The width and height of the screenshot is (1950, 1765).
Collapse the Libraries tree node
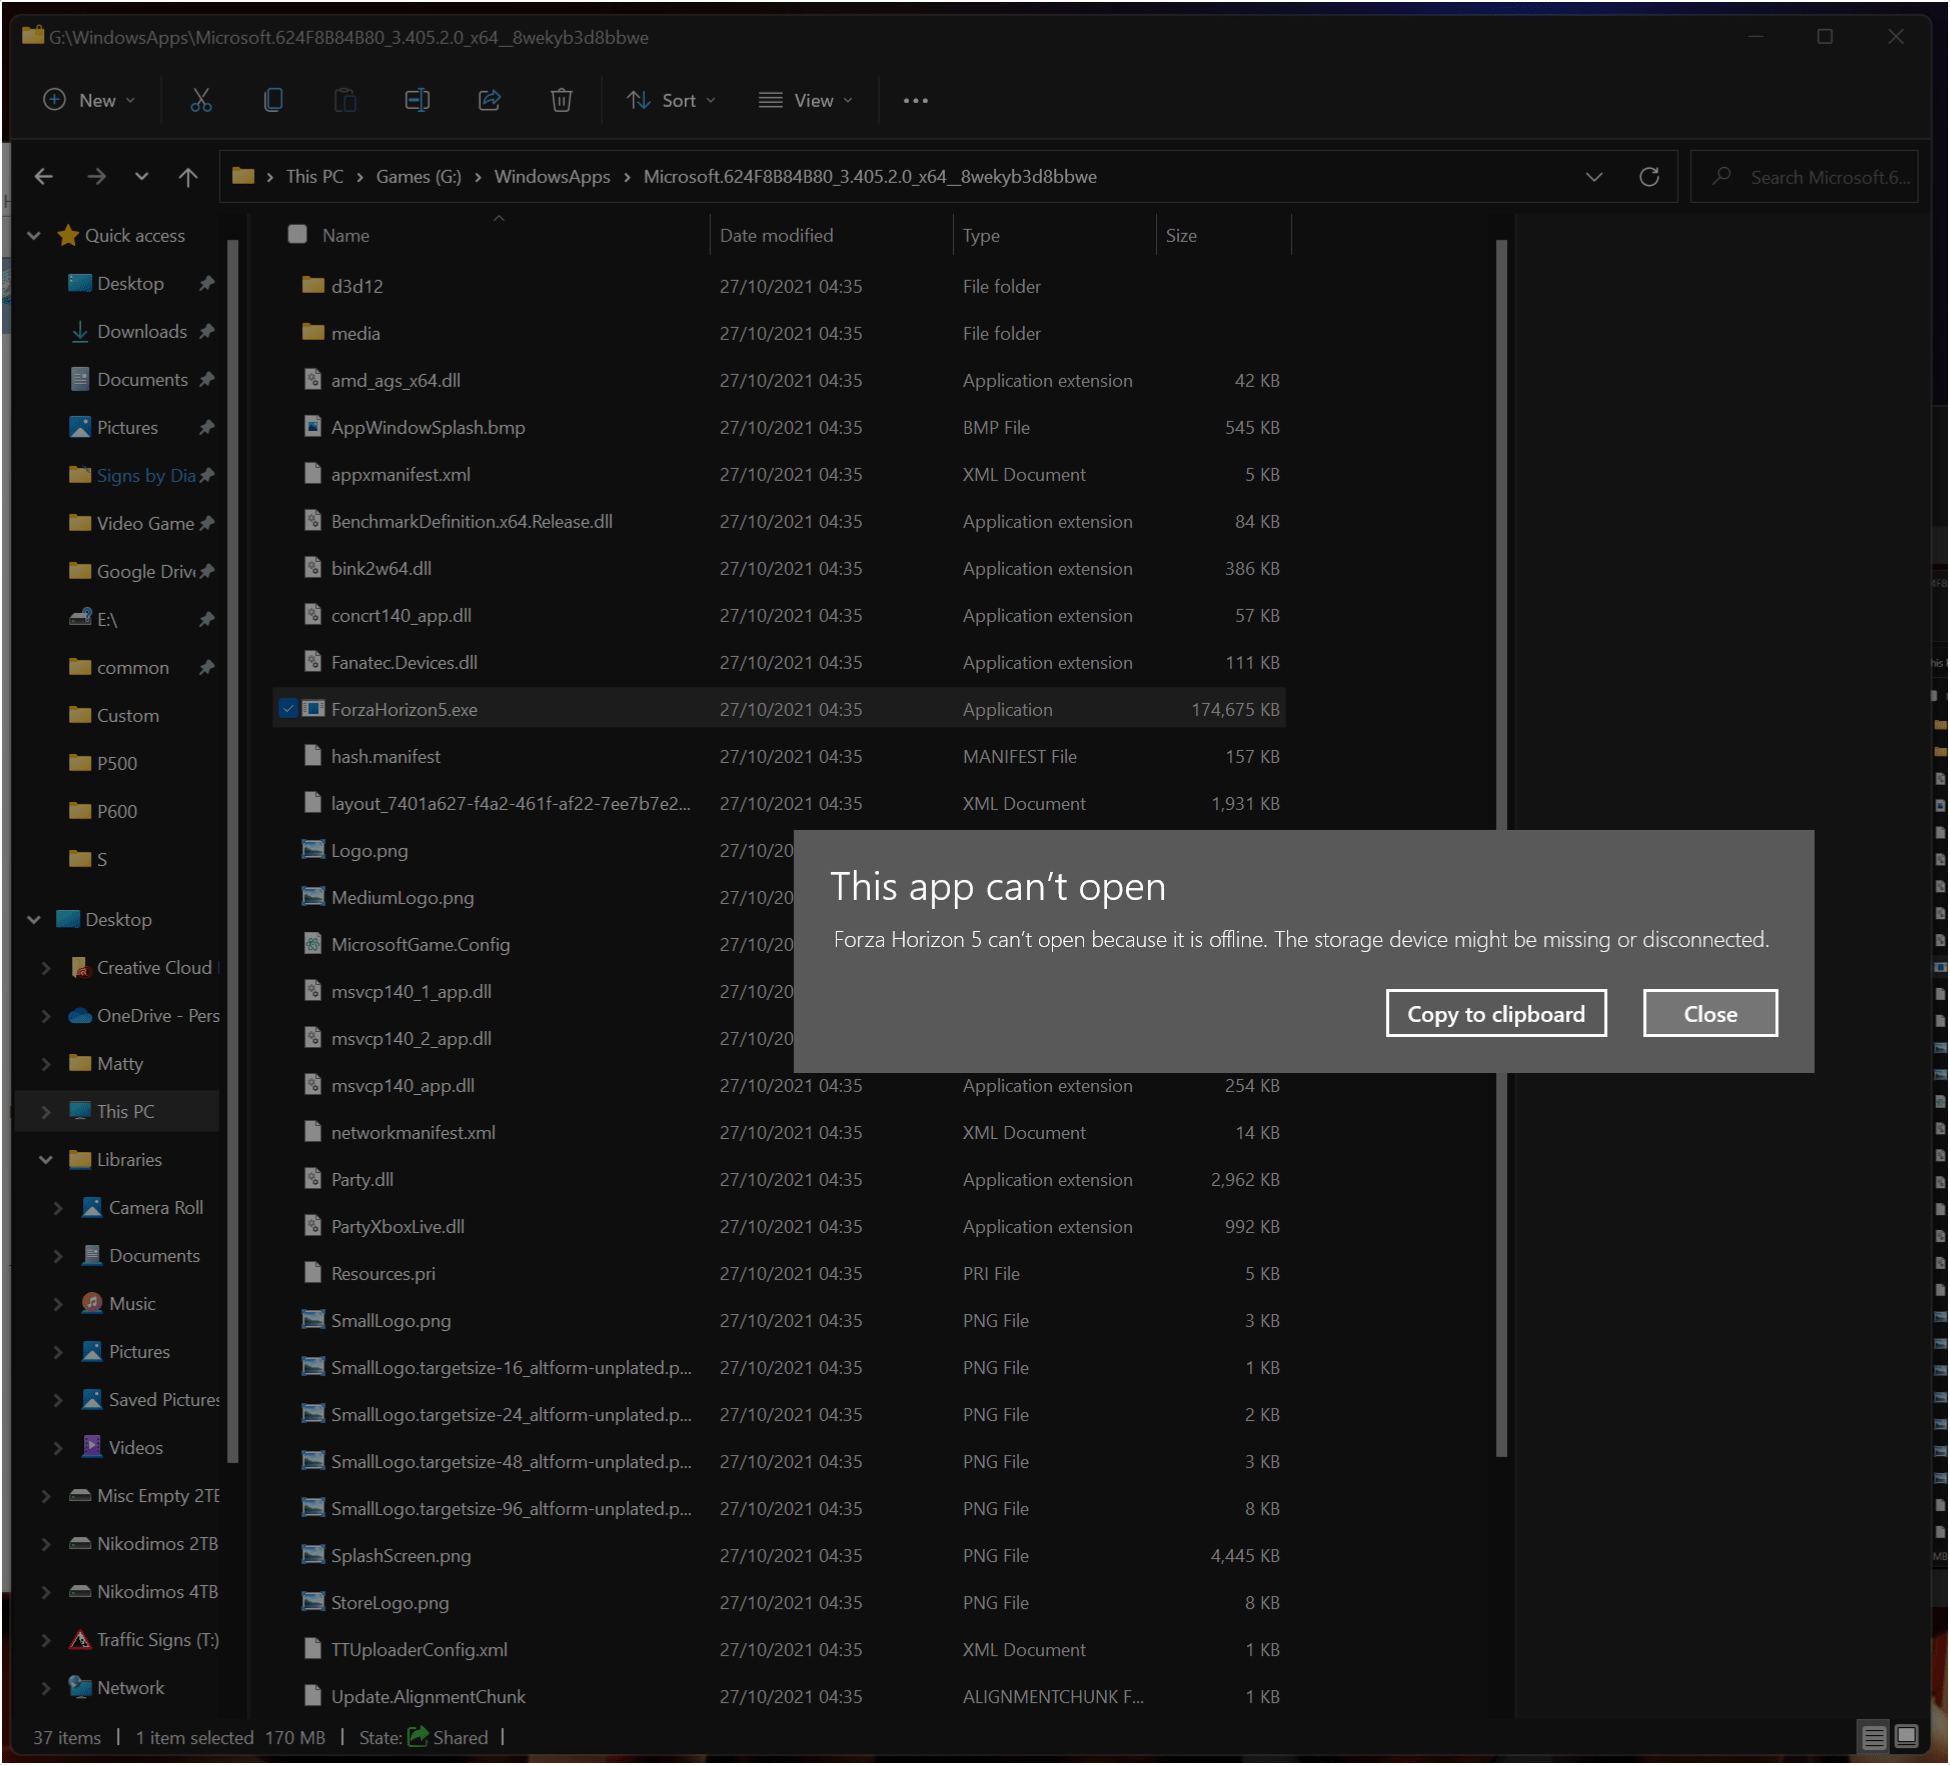point(46,1159)
